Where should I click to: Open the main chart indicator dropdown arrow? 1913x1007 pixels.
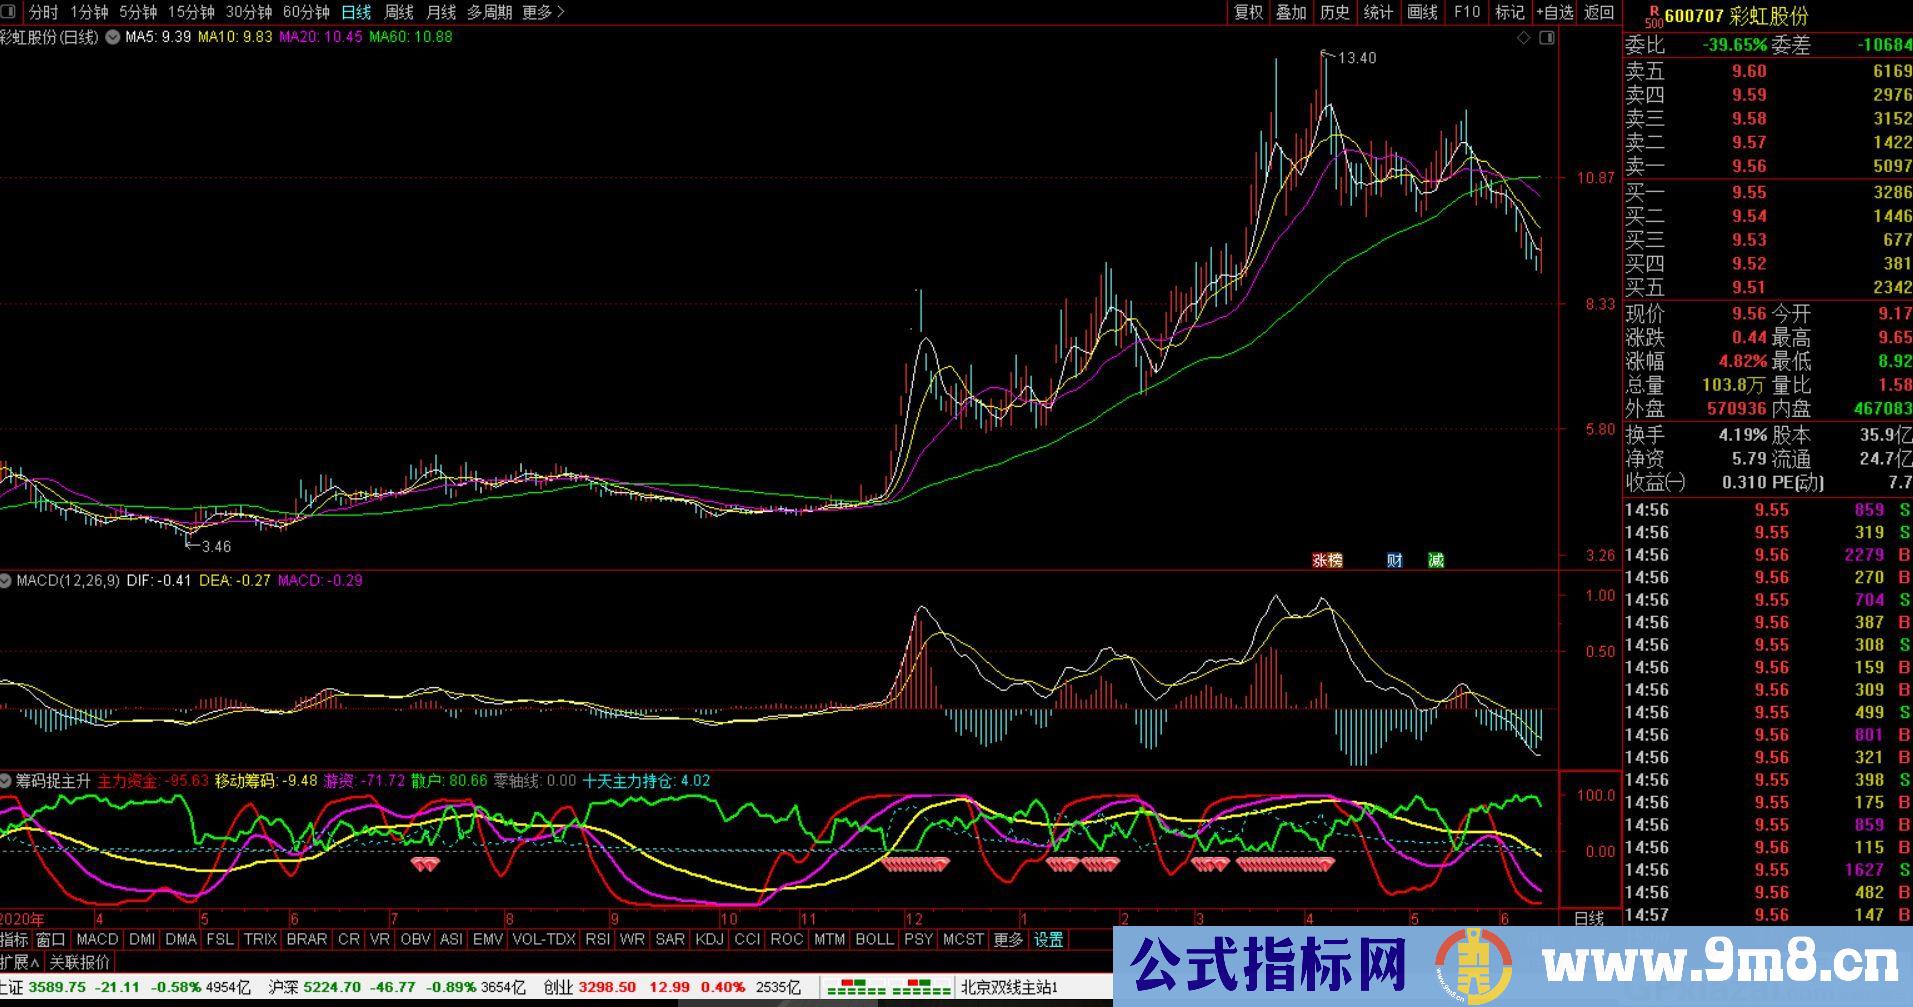(x=112, y=37)
